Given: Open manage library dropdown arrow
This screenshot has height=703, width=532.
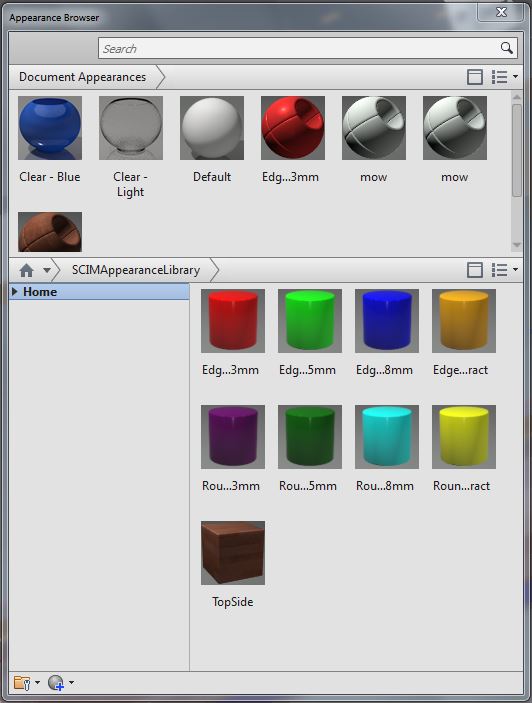Looking at the screenshot, I should [x=37, y=683].
